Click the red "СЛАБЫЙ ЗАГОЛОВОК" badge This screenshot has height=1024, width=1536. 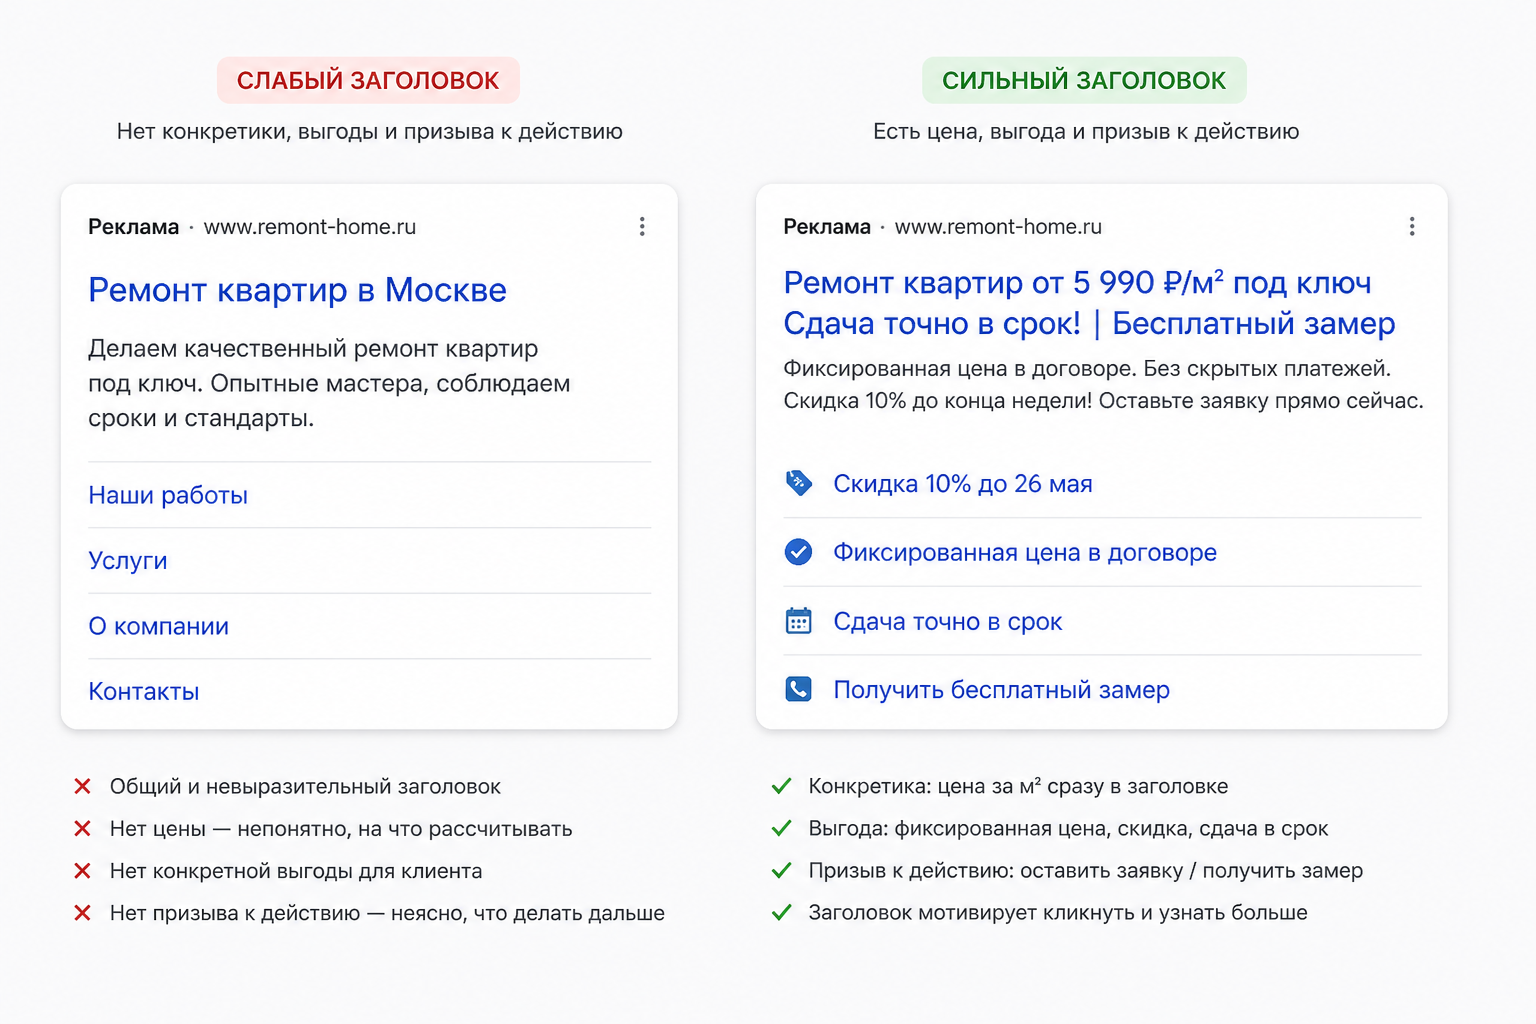(x=368, y=80)
